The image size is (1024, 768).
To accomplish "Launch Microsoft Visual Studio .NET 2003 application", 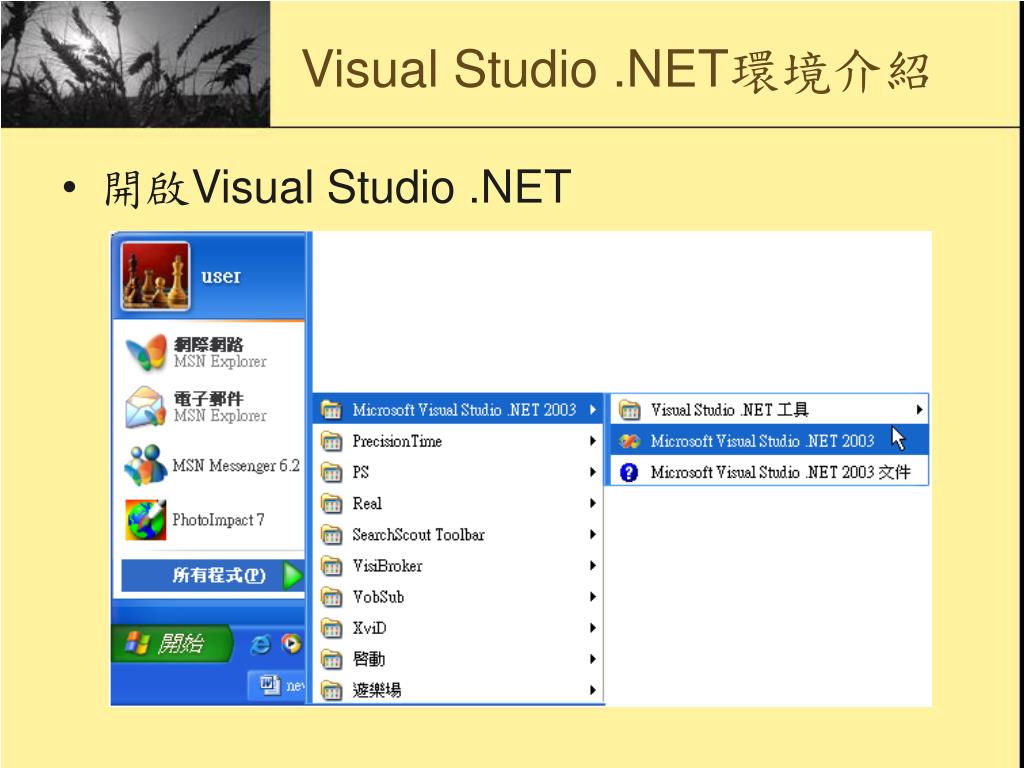I will coord(769,441).
